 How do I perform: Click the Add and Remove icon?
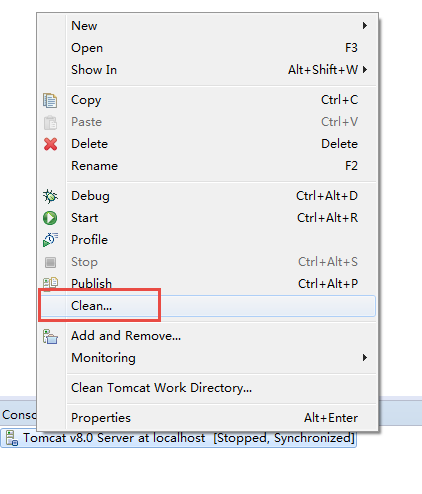click(50, 336)
